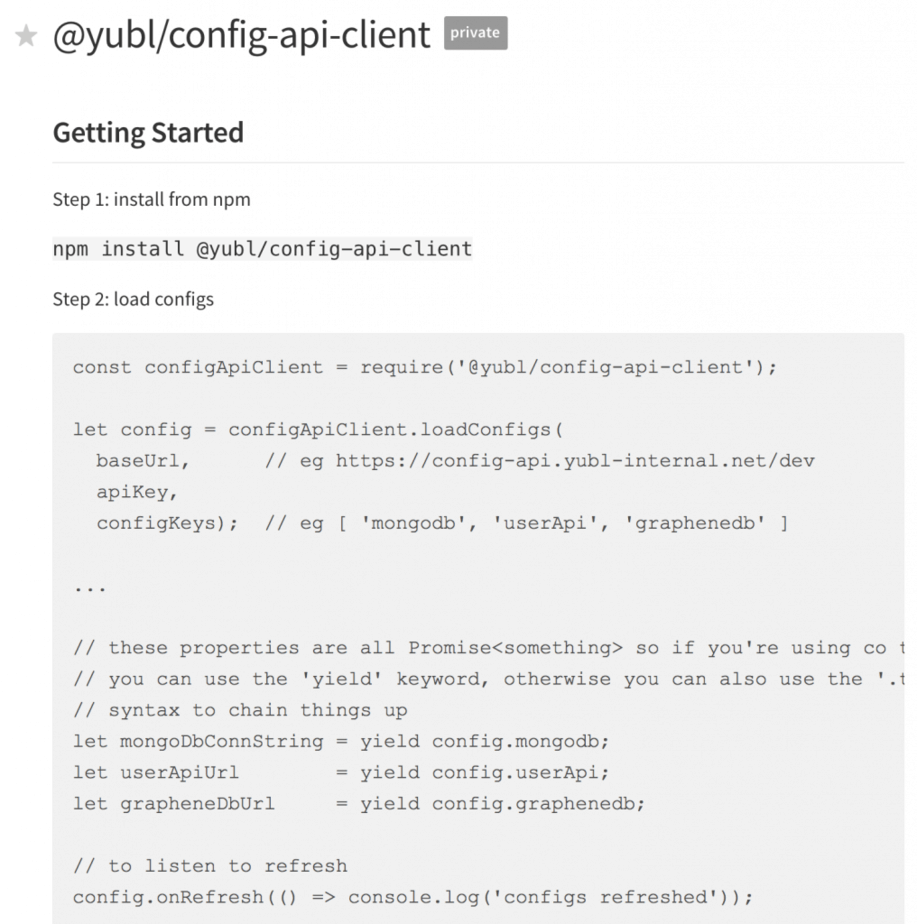Screen dimensions: 917x924
Task: Click the userApiUrl assignment line
Action: coord(341,772)
